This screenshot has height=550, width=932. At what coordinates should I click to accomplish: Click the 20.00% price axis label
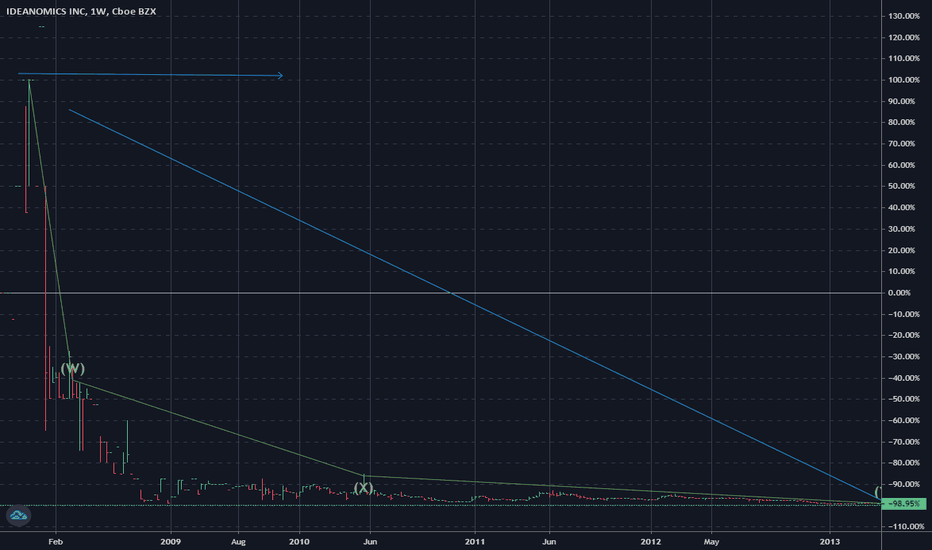point(902,250)
